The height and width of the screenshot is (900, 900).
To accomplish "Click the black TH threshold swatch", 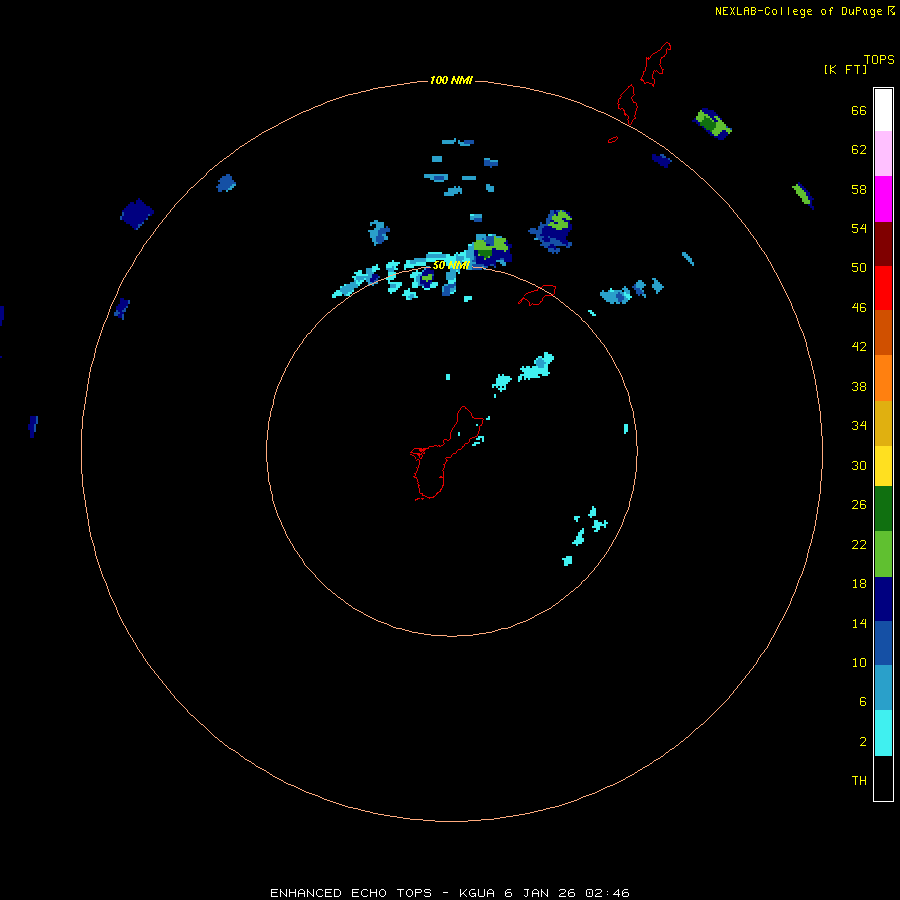I will coord(883,778).
